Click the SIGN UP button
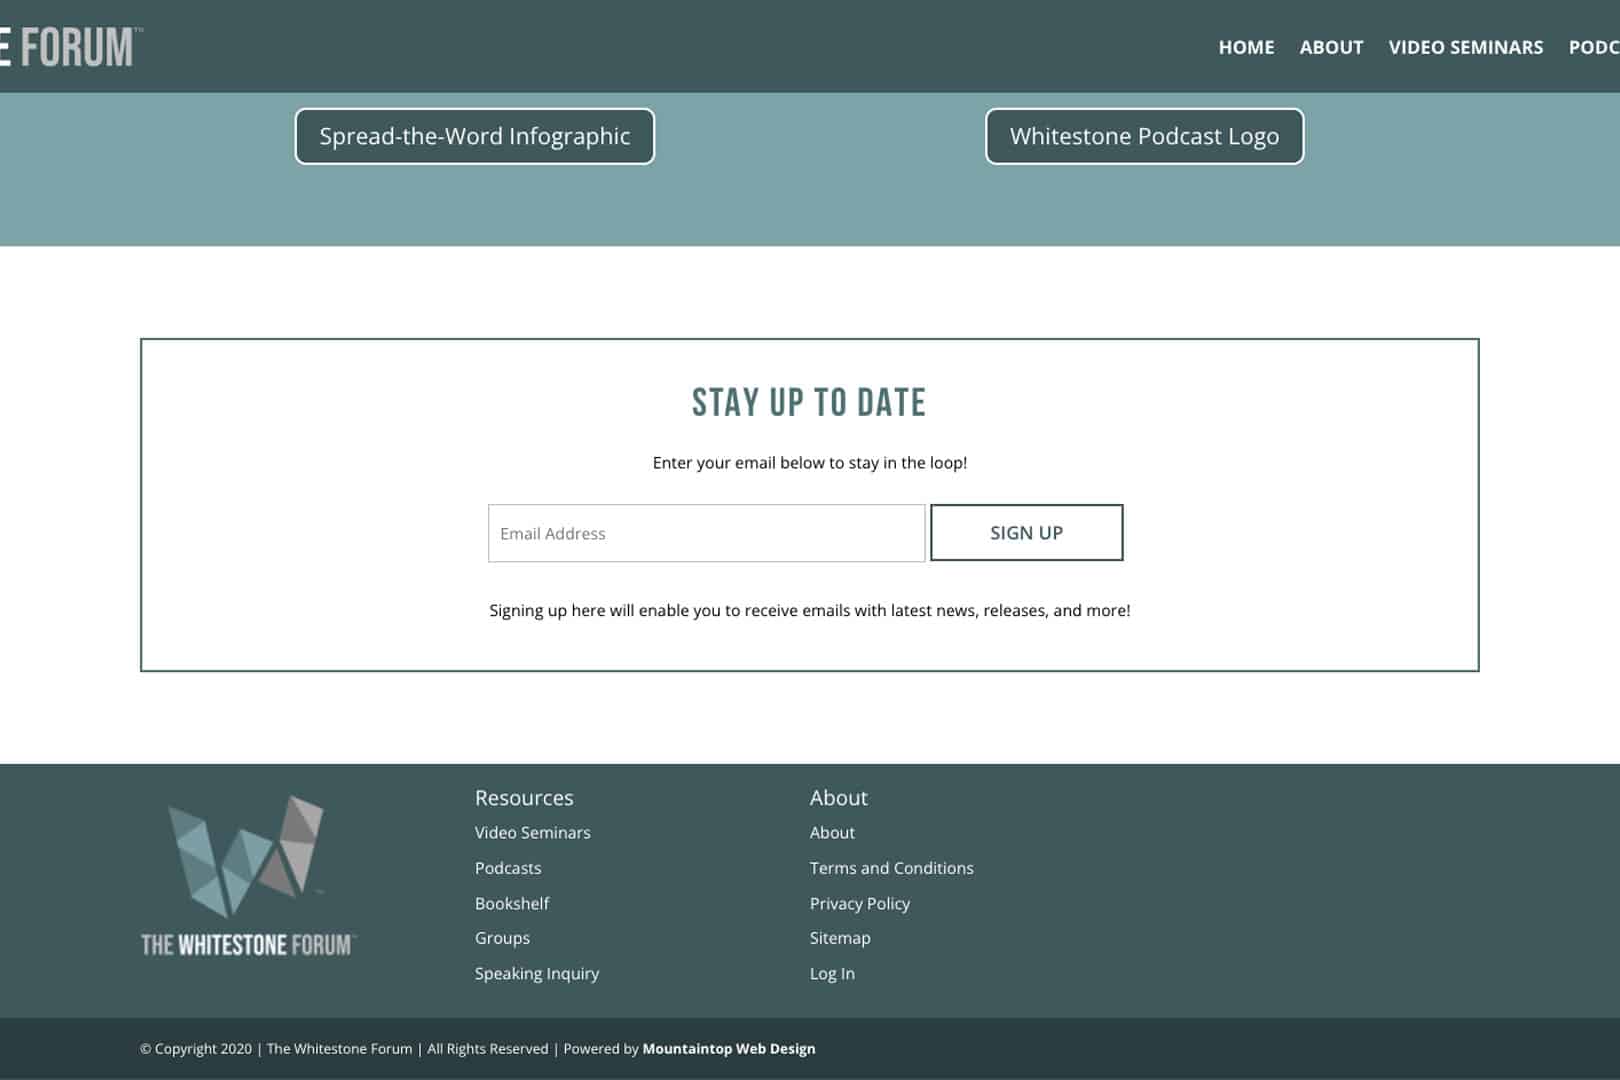Screen dimensions: 1620x1080 point(1026,533)
